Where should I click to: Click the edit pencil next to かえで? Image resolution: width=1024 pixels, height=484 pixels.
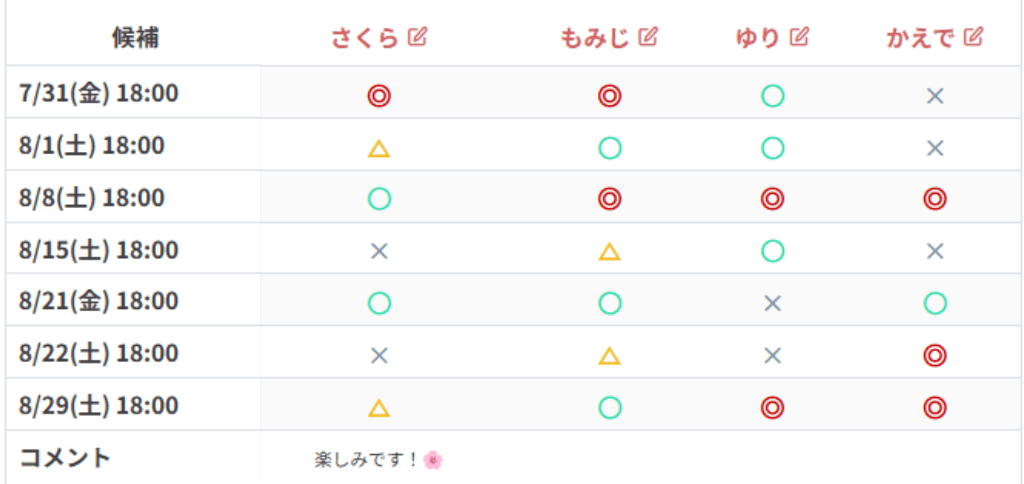(x=973, y=38)
